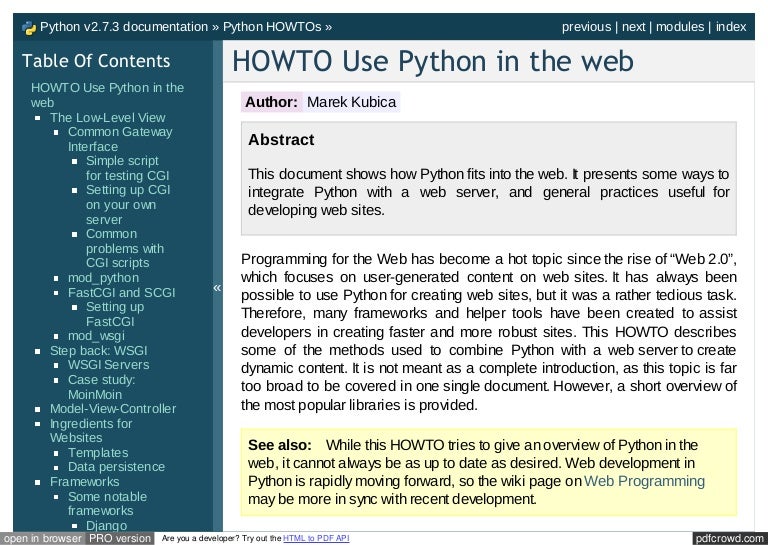Open the modules list link
The width and height of the screenshot is (768, 545).
pos(679,27)
